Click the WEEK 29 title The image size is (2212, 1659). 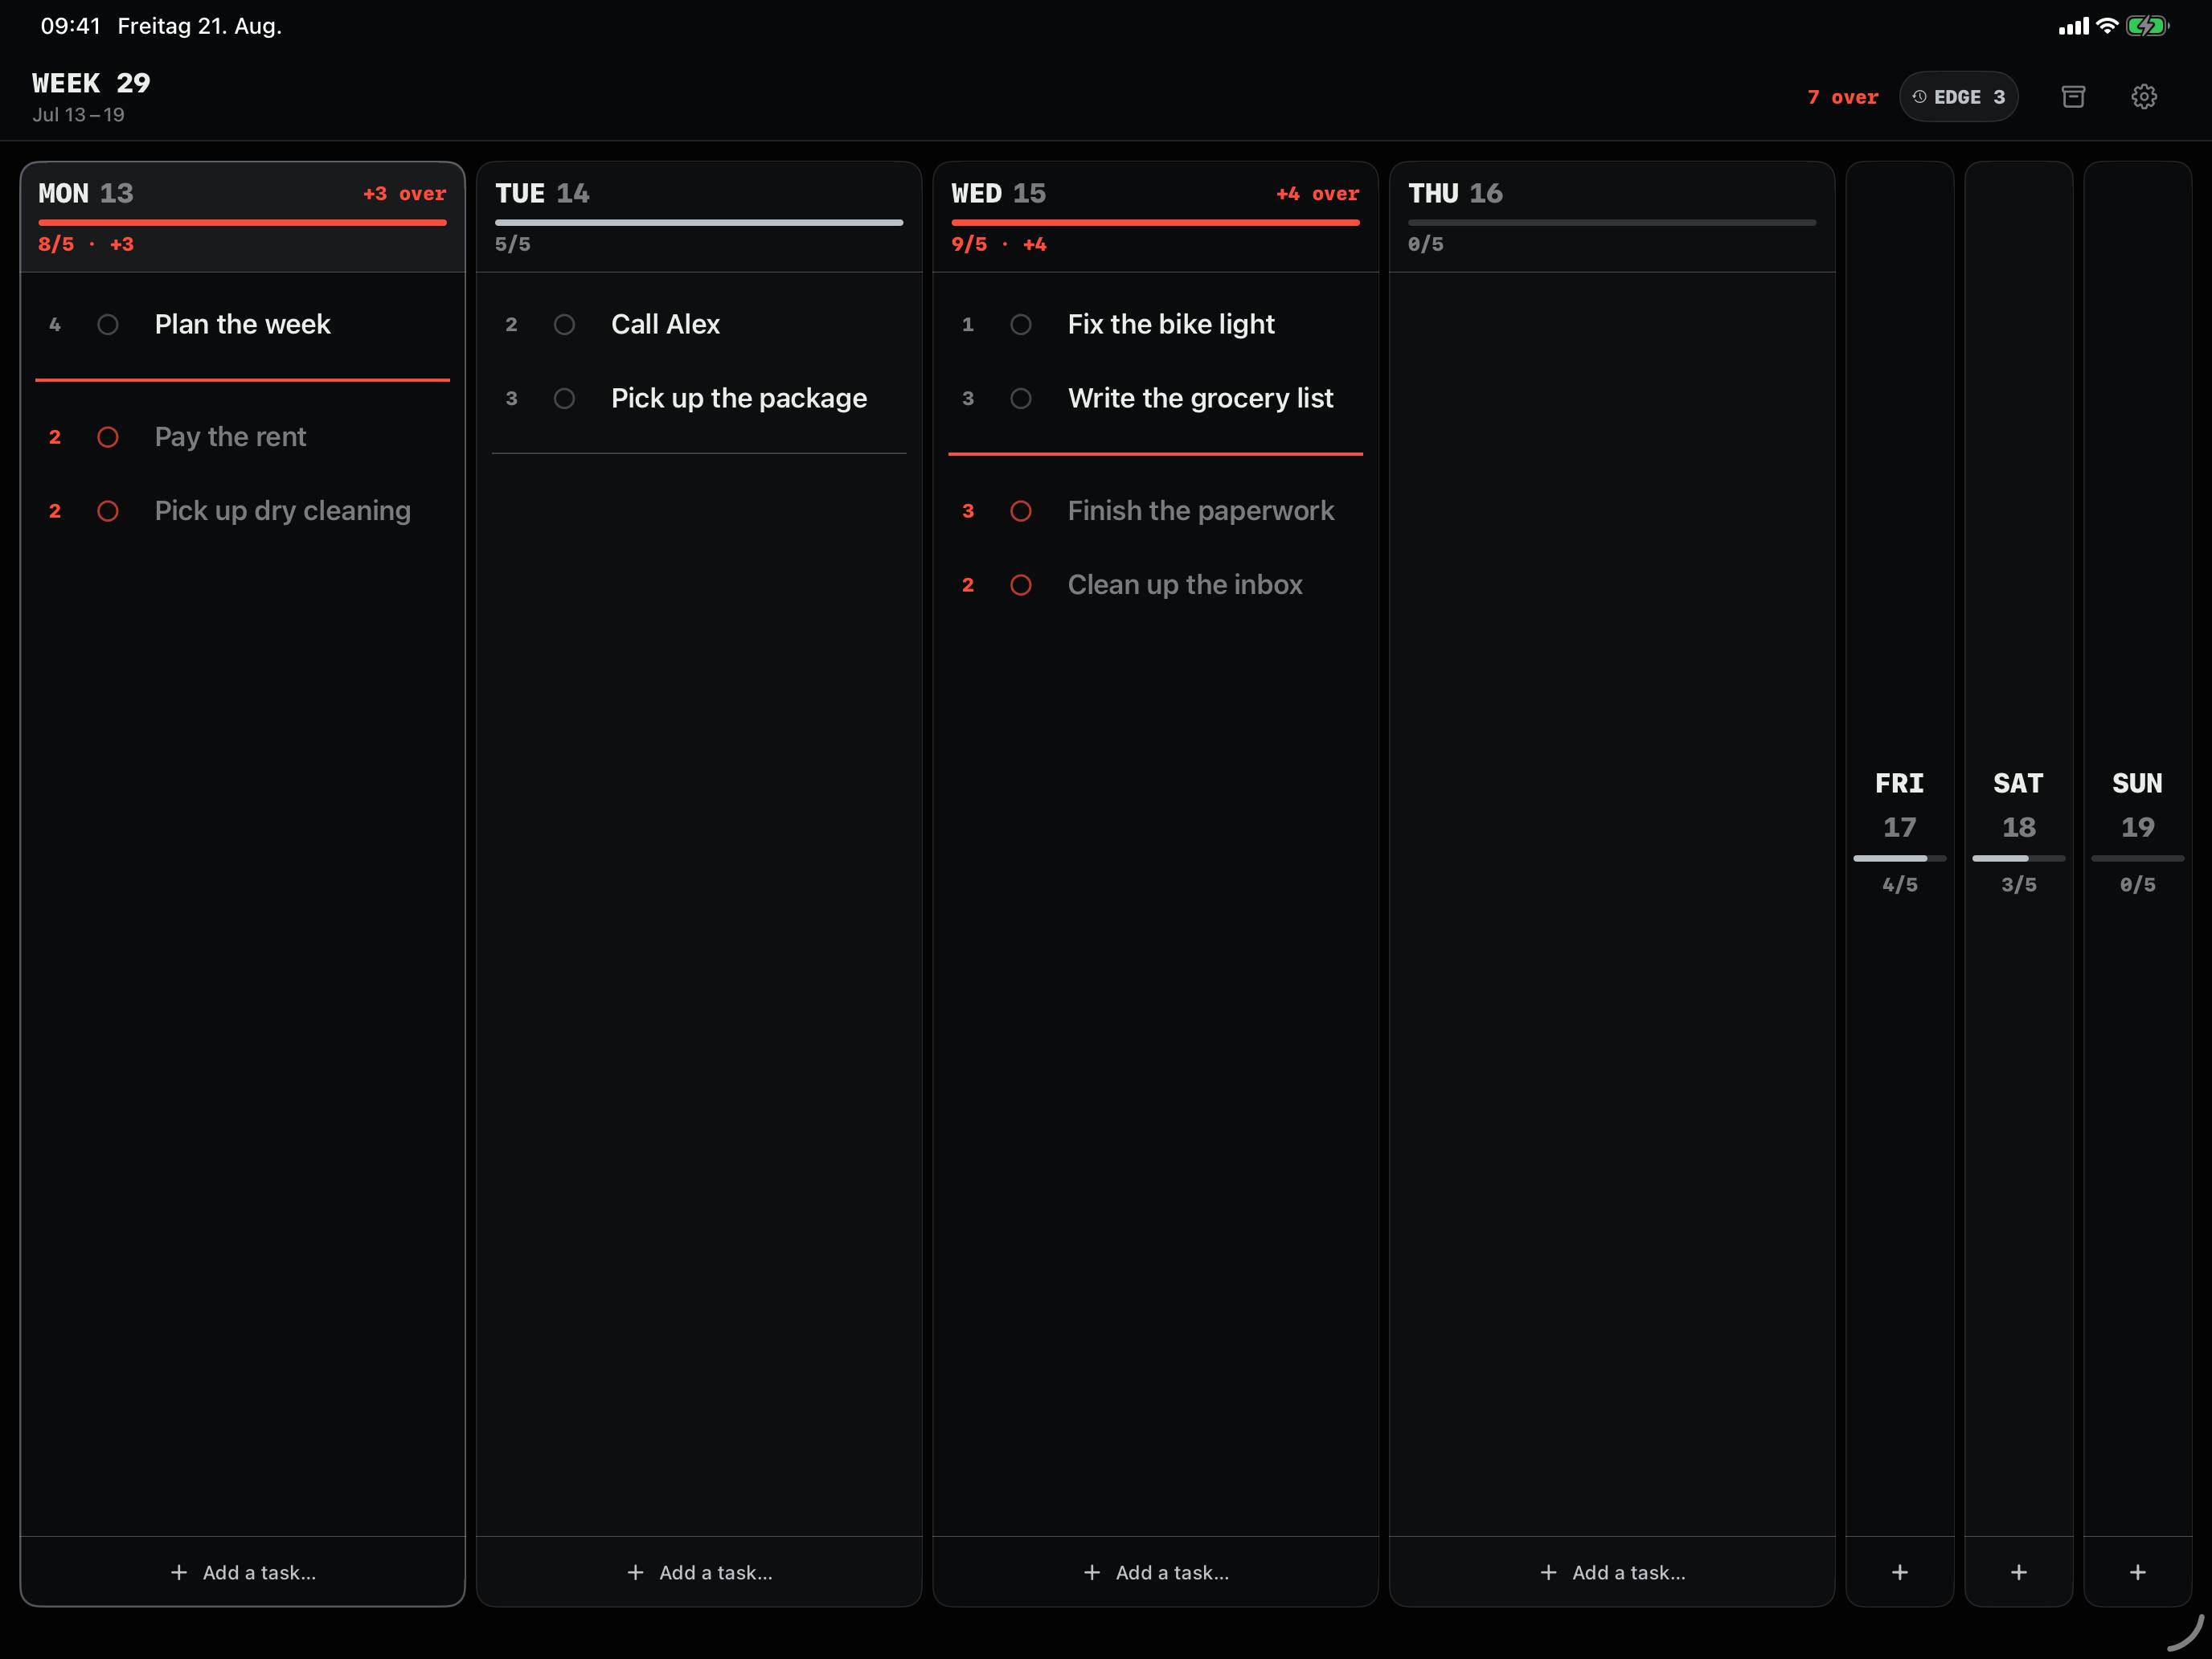click(91, 83)
